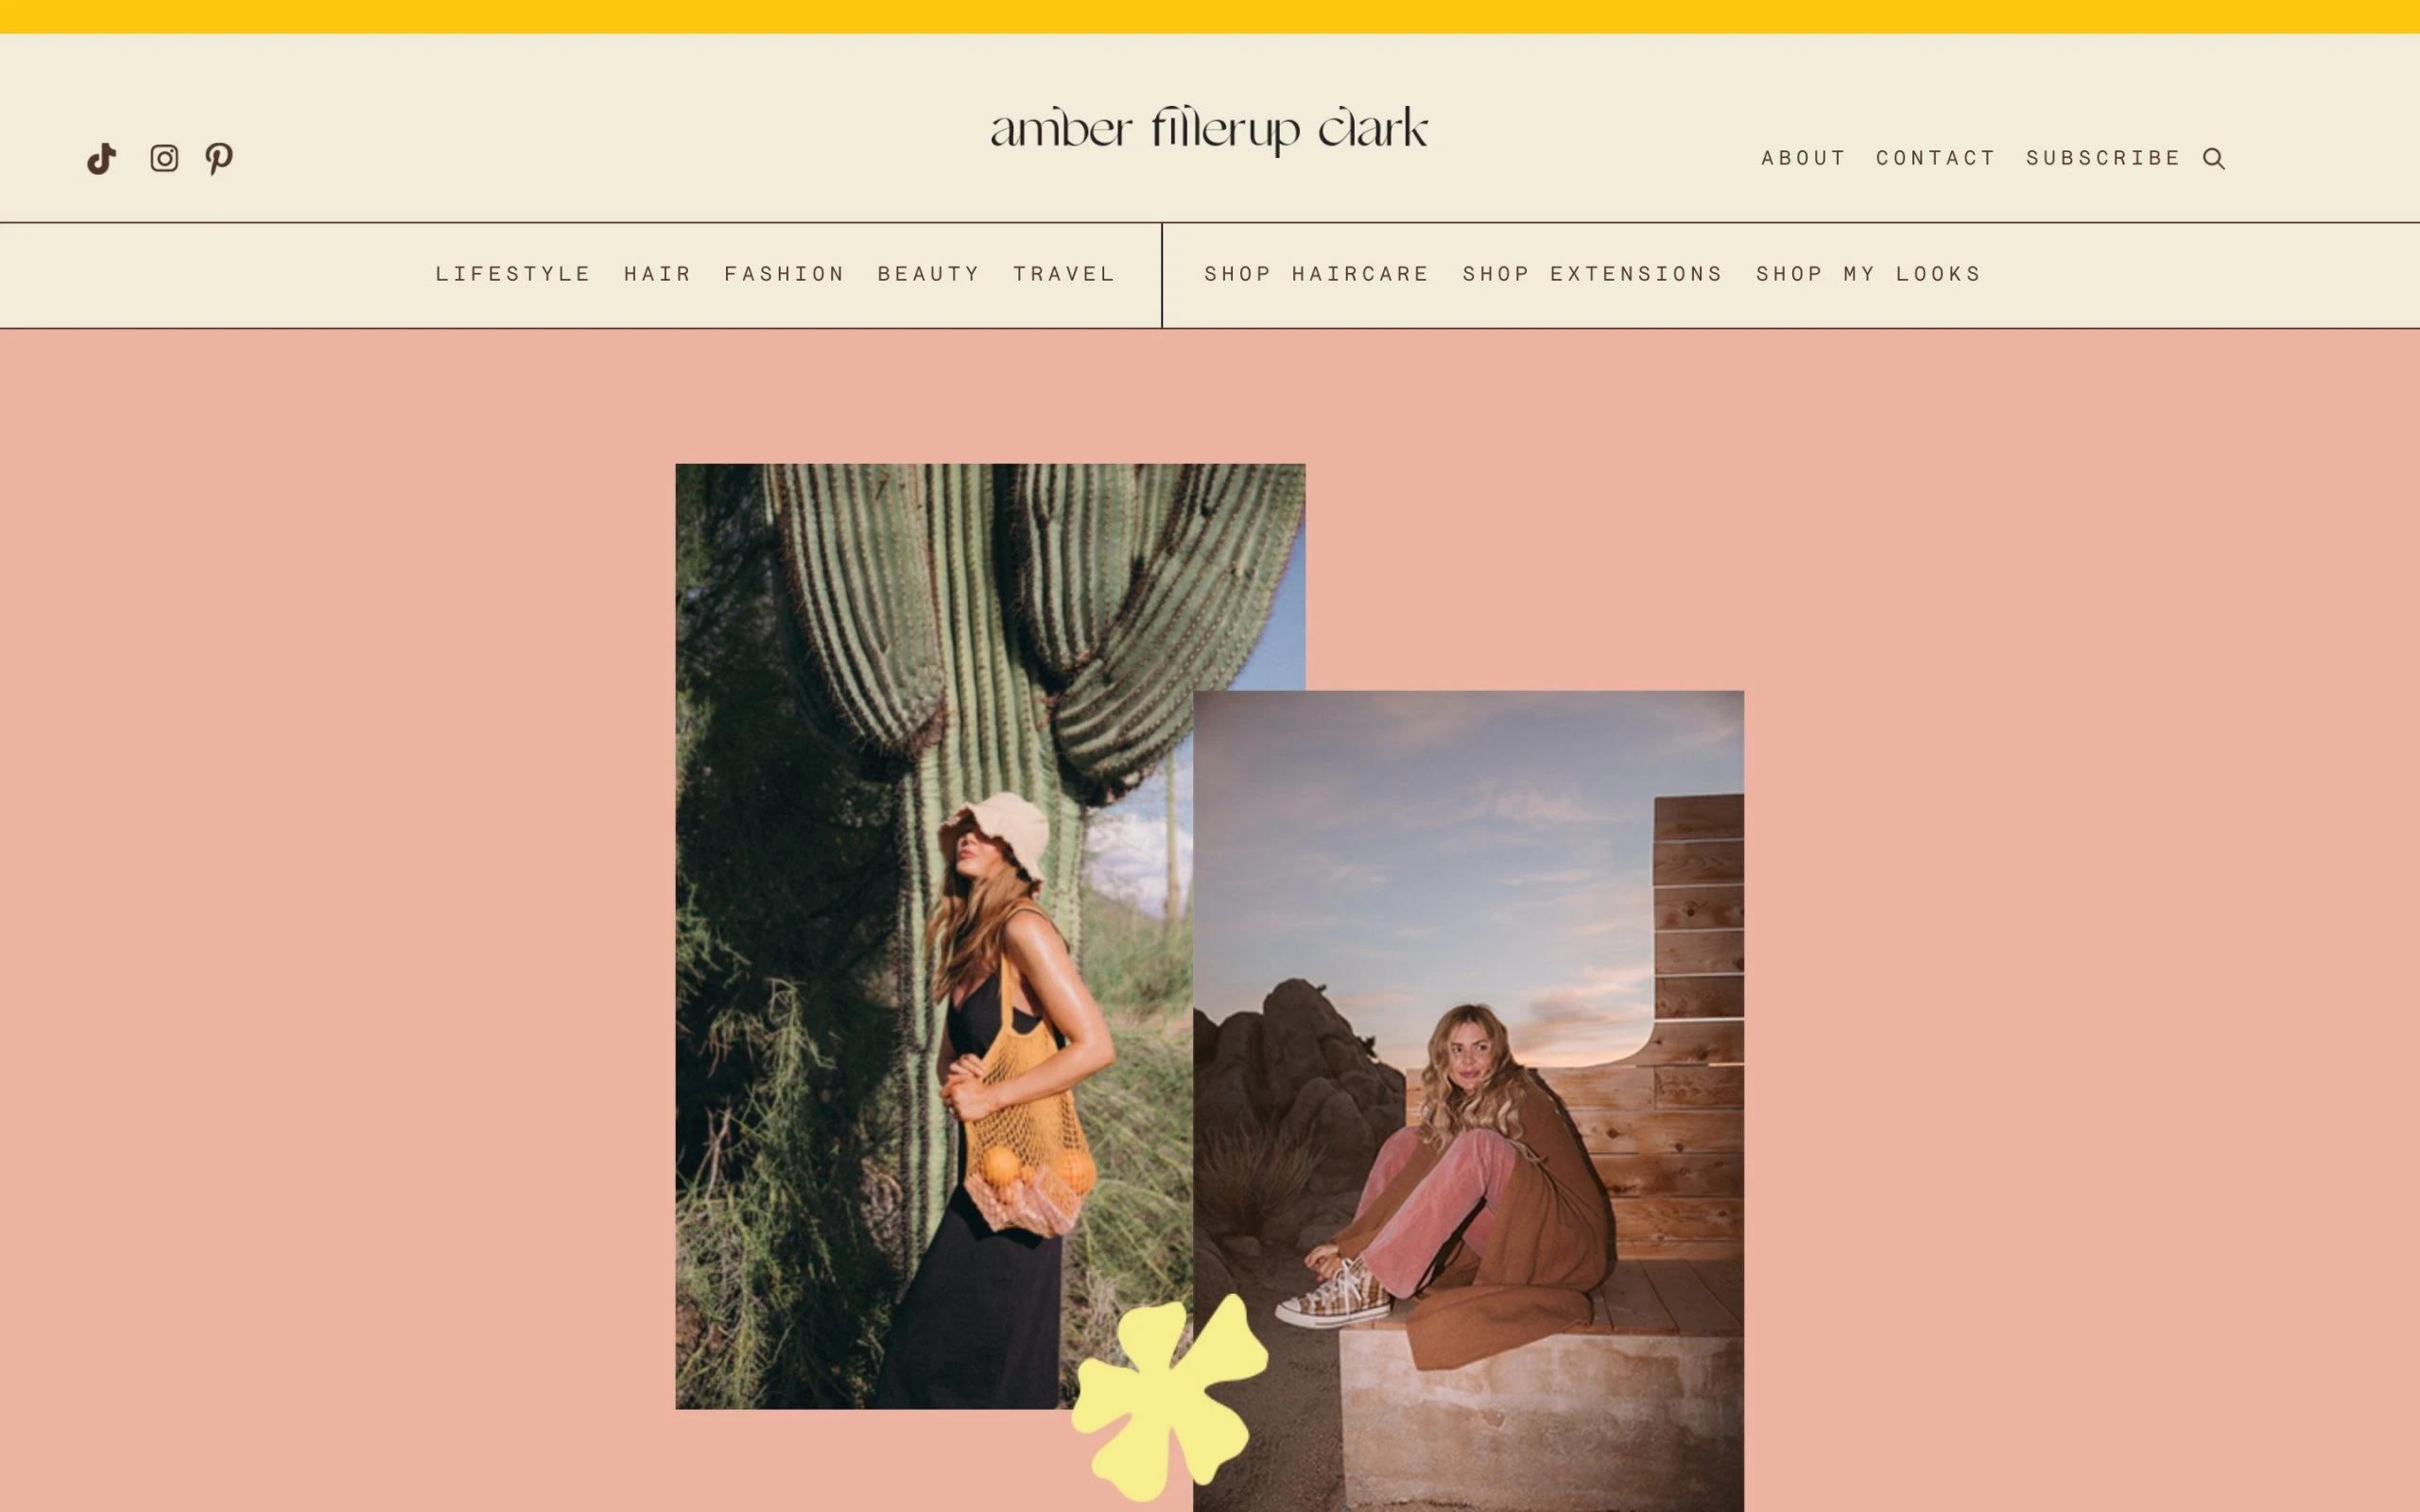Open Shop Extensions link
2420x1512 pixels.
pyautogui.click(x=1593, y=274)
